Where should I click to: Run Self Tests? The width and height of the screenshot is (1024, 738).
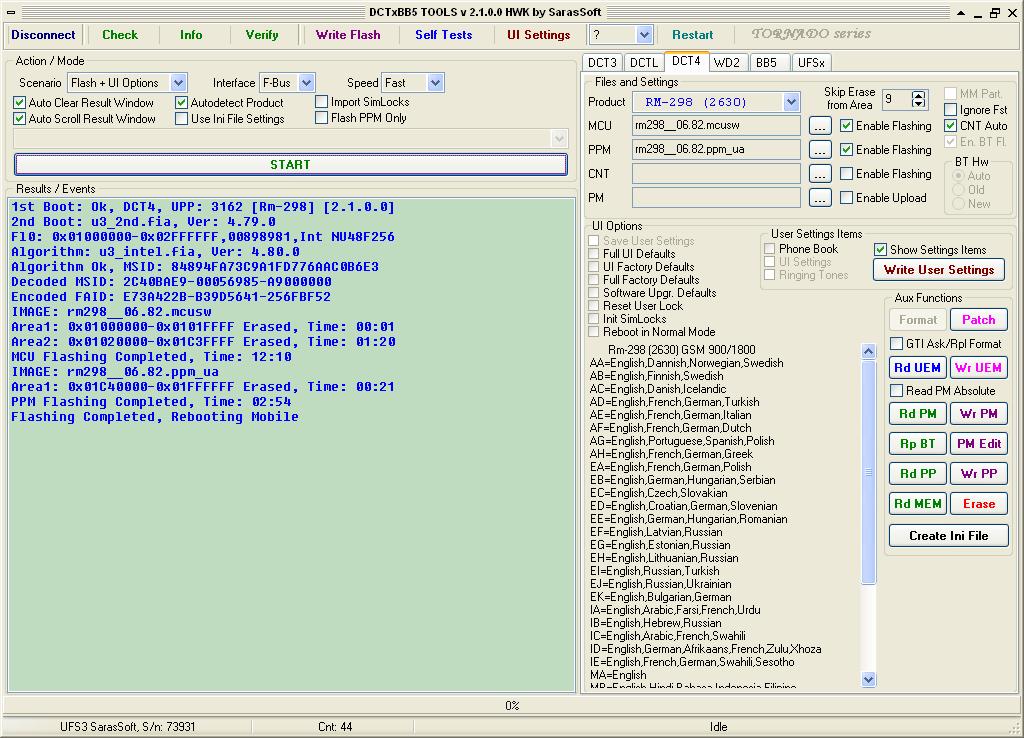coord(443,35)
